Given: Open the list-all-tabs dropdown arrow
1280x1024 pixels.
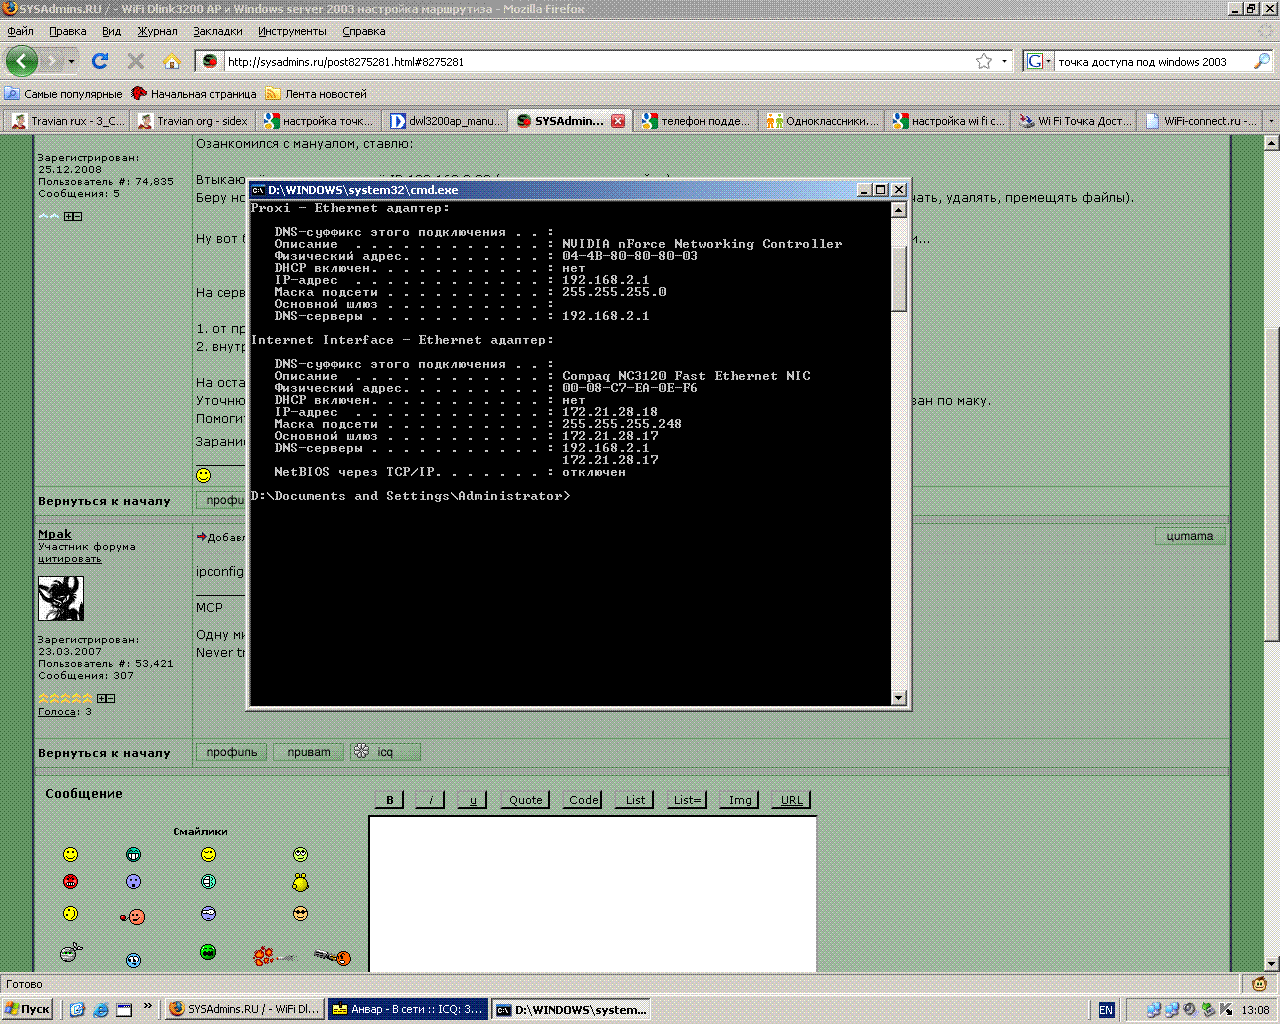Looking at the screenshot, I should [1271, 121].
